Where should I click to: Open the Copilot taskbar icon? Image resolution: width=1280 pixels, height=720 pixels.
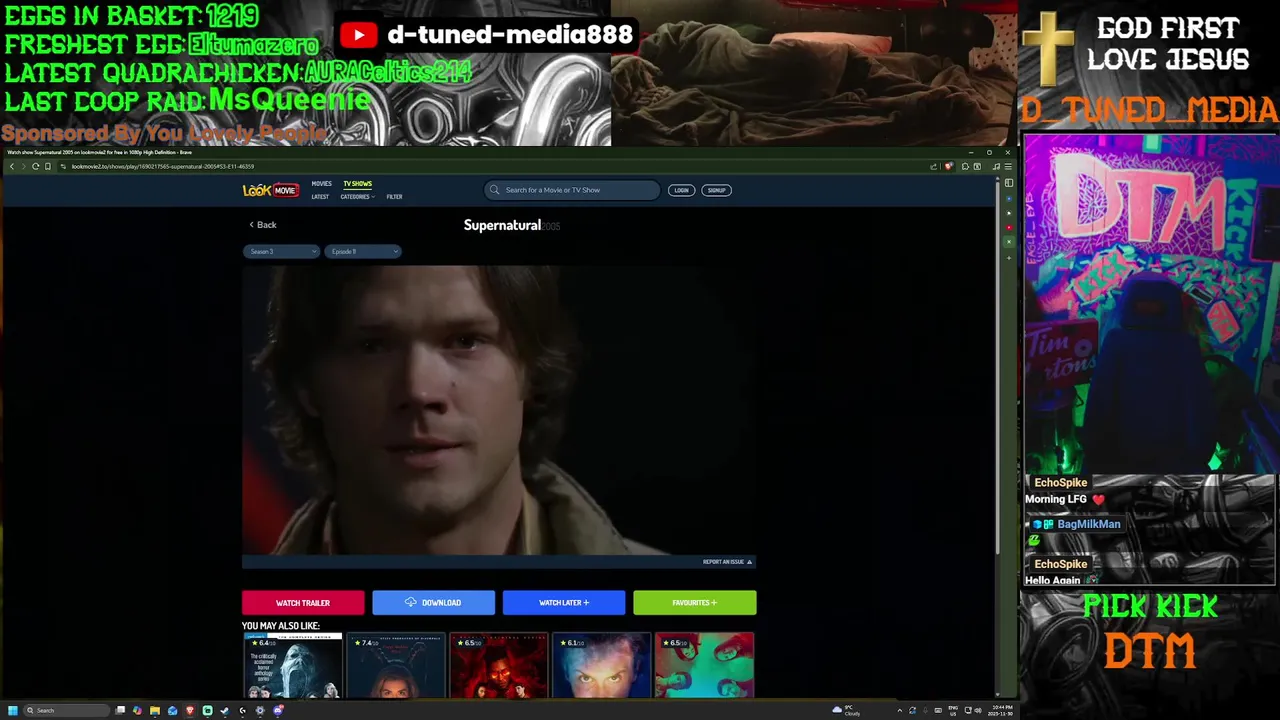click(137, 710)
